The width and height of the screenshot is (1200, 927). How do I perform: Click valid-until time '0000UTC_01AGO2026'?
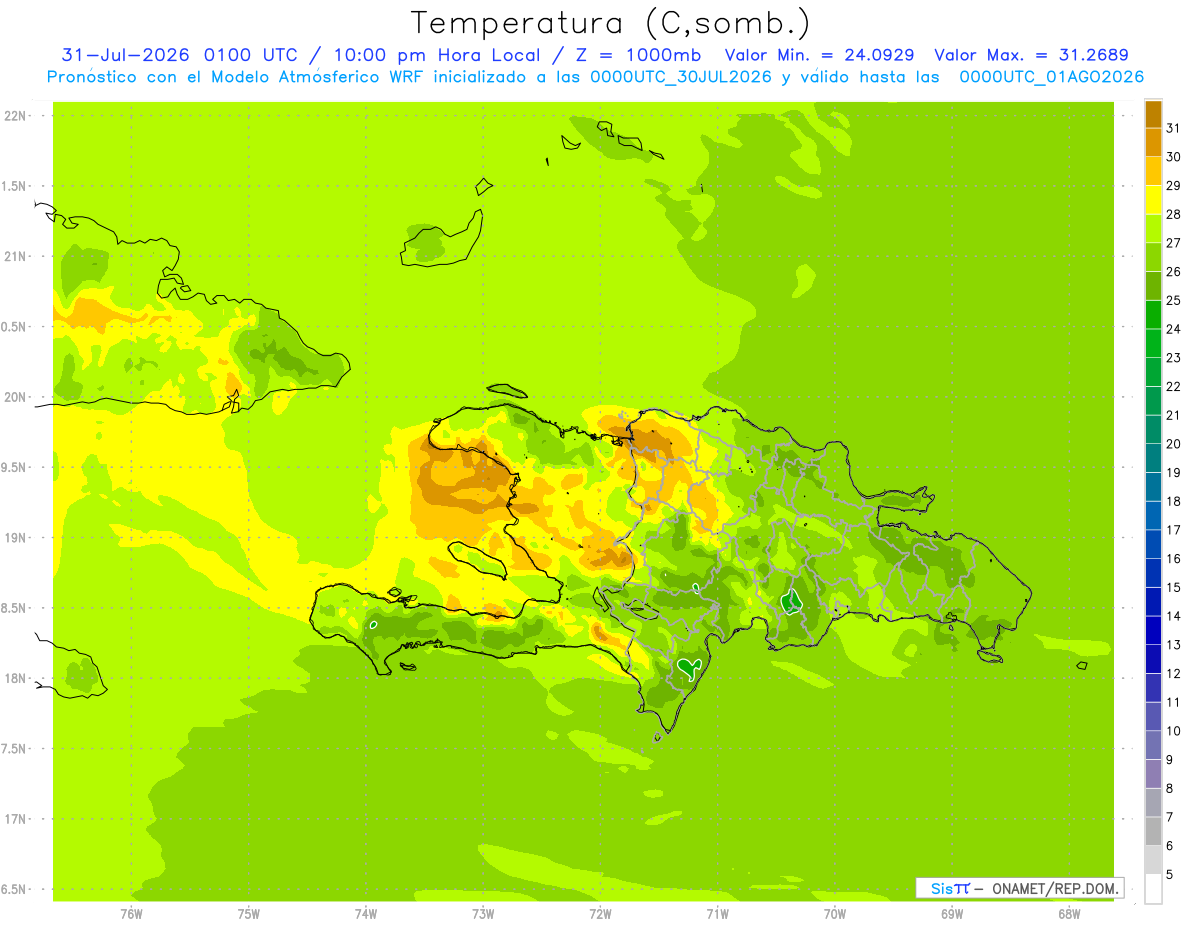coord(1052,77)
